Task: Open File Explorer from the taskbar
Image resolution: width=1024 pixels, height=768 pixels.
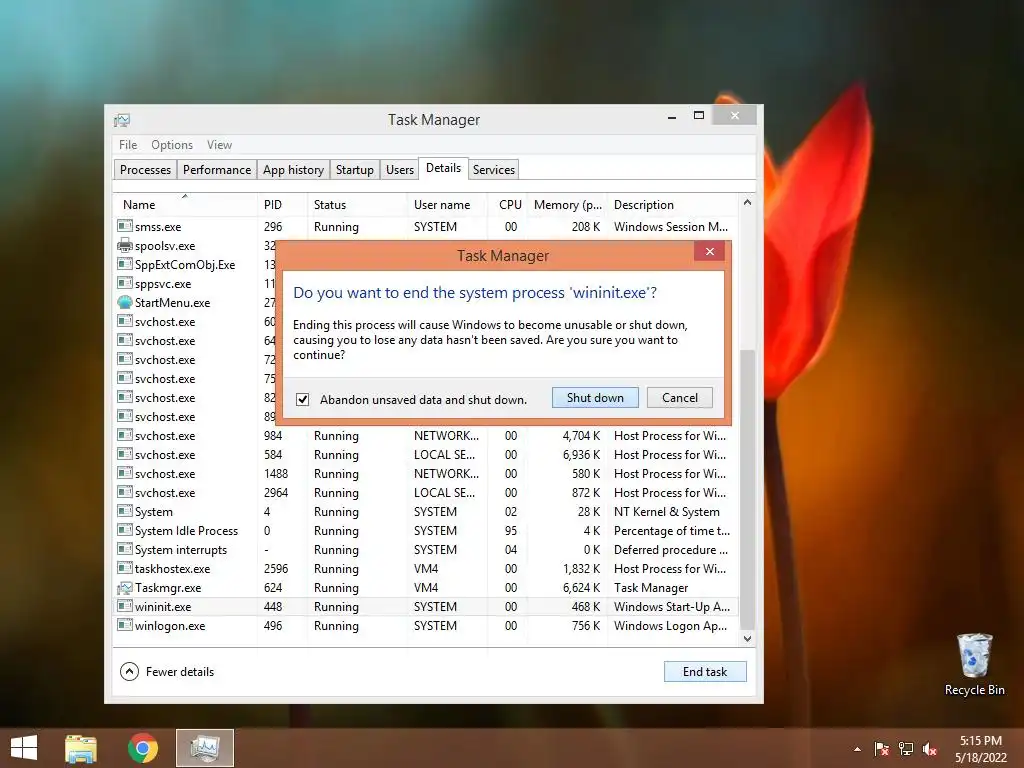Action: point(81,748)
